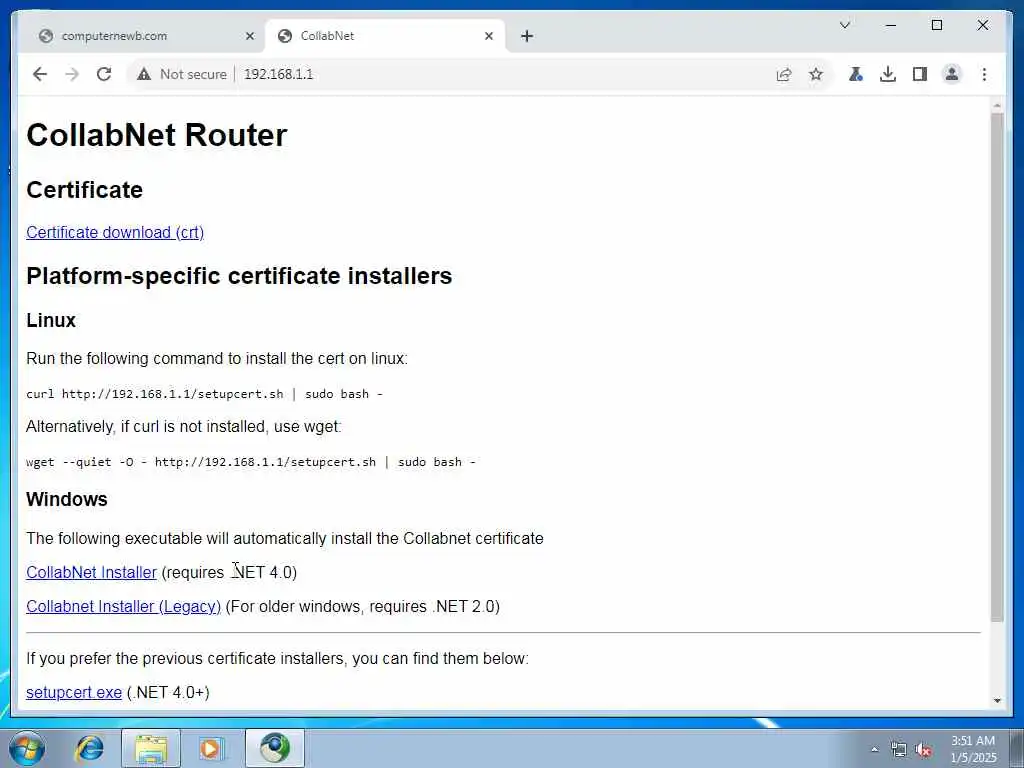Close the computernewb.com tab

[x=249, y=37]
